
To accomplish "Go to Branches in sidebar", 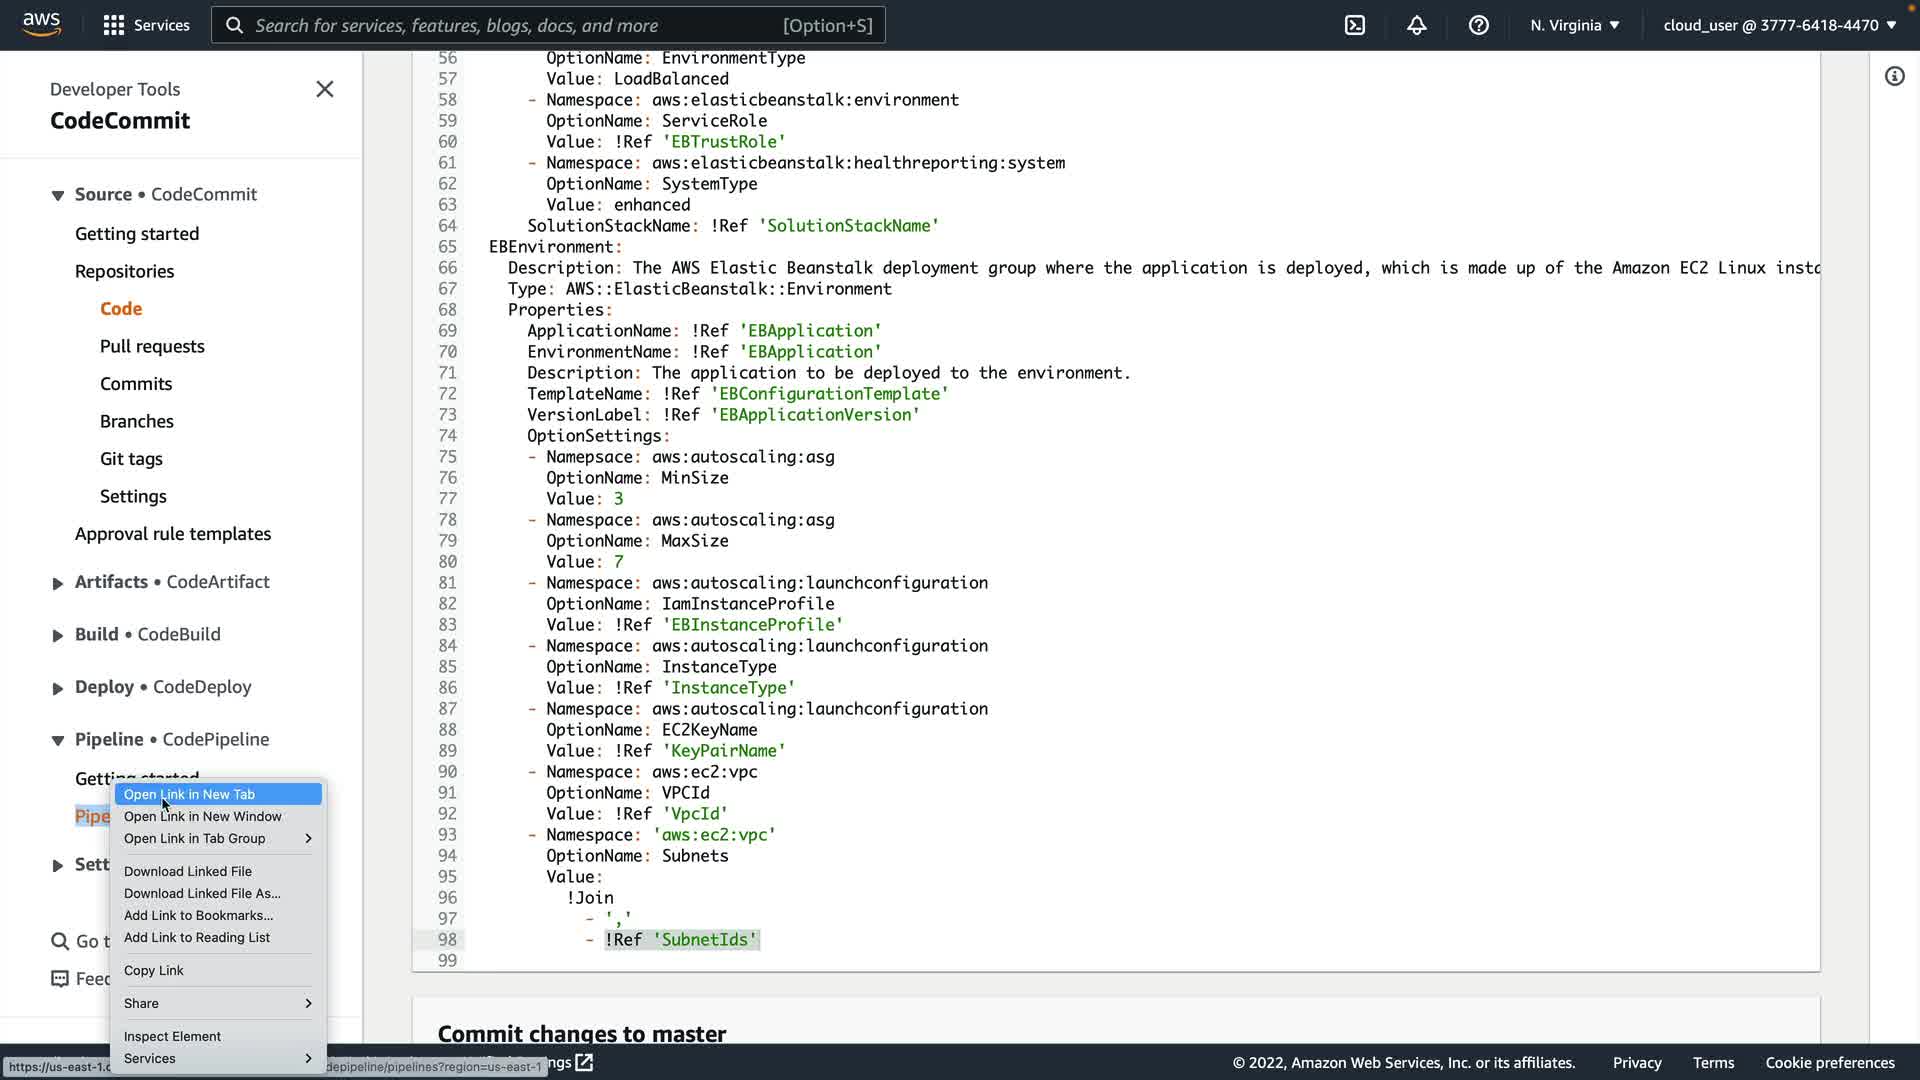I will [136, 421].
